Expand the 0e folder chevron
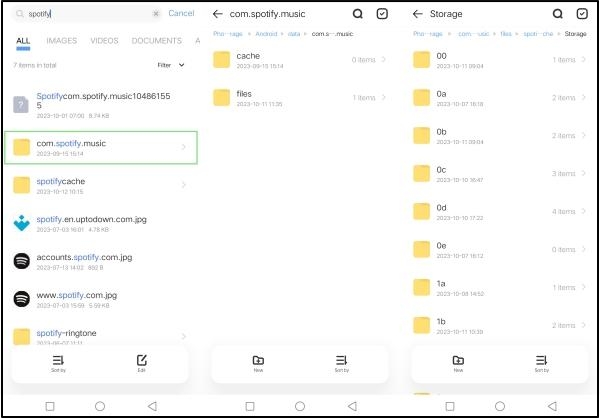Image resolution: width=600 pixels, height=418 pixels. 584,249
